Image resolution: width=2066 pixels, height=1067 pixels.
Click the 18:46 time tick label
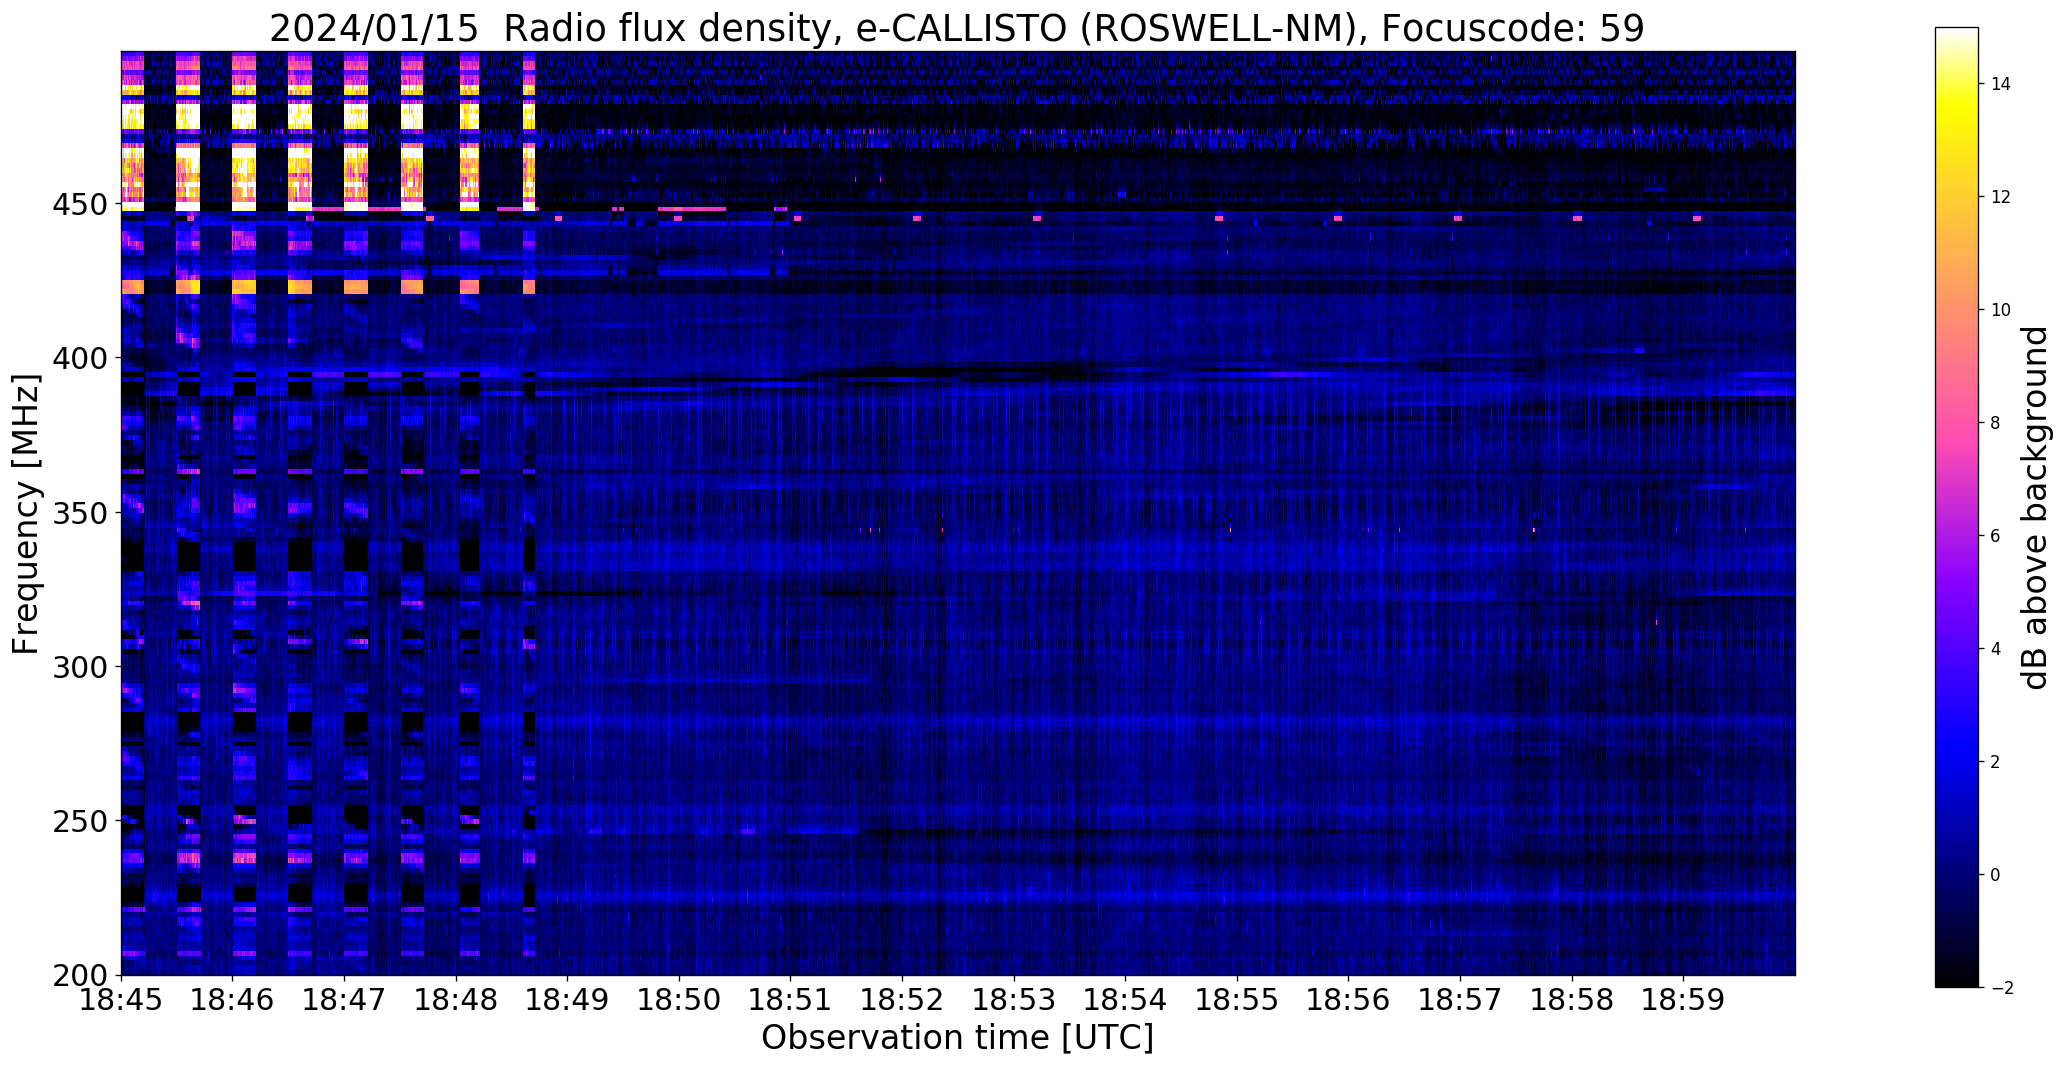pos(233,999)
